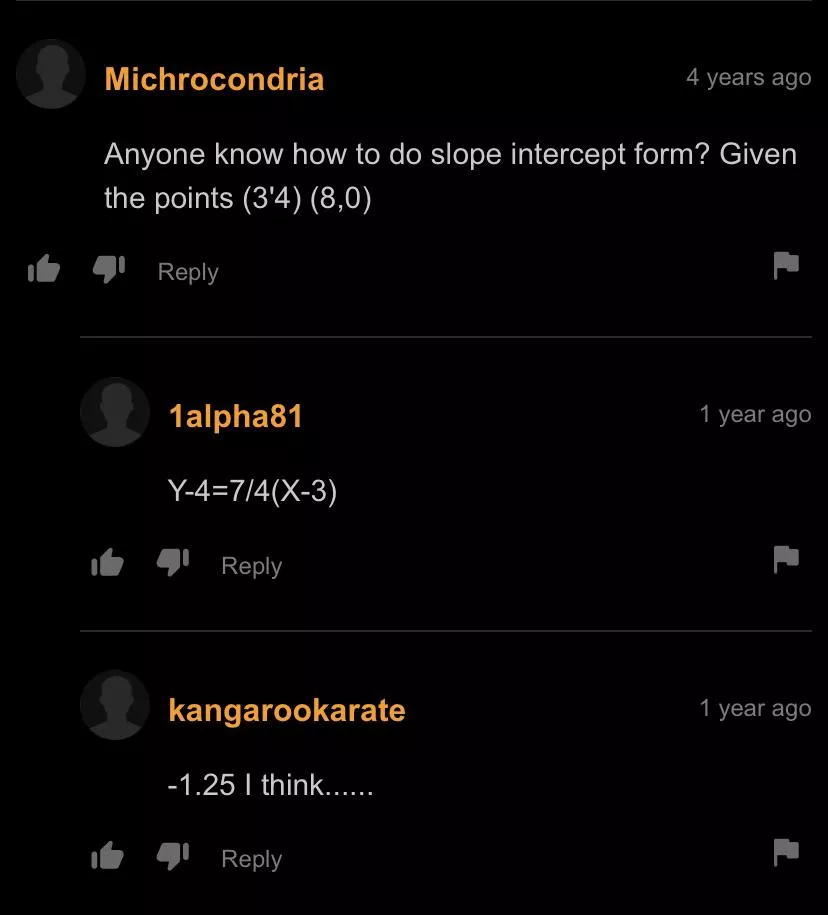The width and height of the screenshot is (828, 915).
Task: Visit kangarookarate's profile link
Action: pyautogui.click(x=287, y=711)
